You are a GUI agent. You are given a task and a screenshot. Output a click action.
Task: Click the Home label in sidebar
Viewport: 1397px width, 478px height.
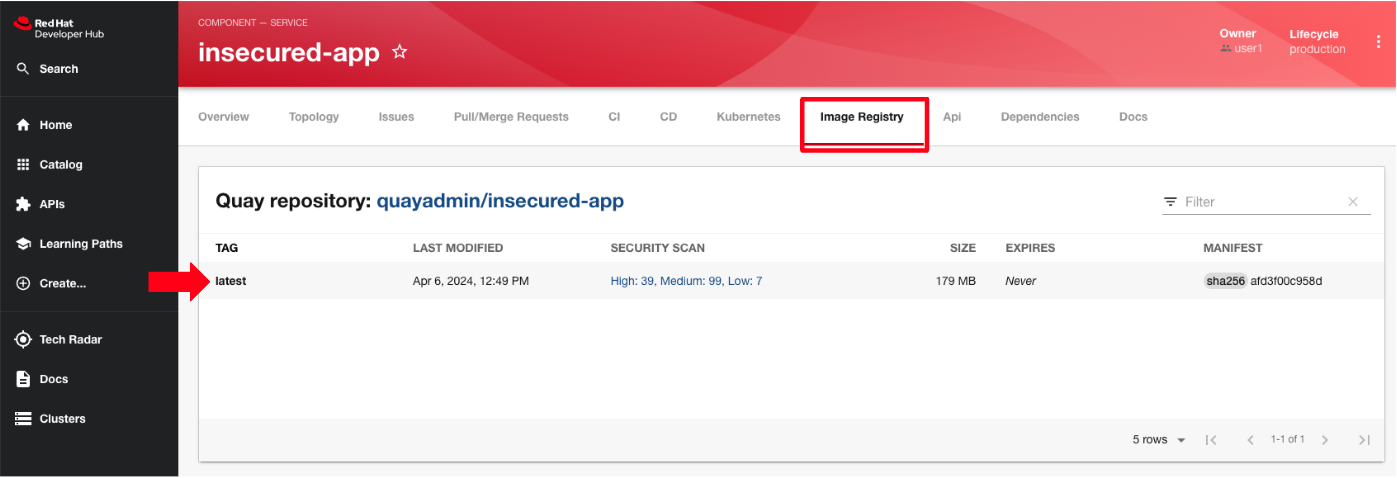(x=56, y=125)
